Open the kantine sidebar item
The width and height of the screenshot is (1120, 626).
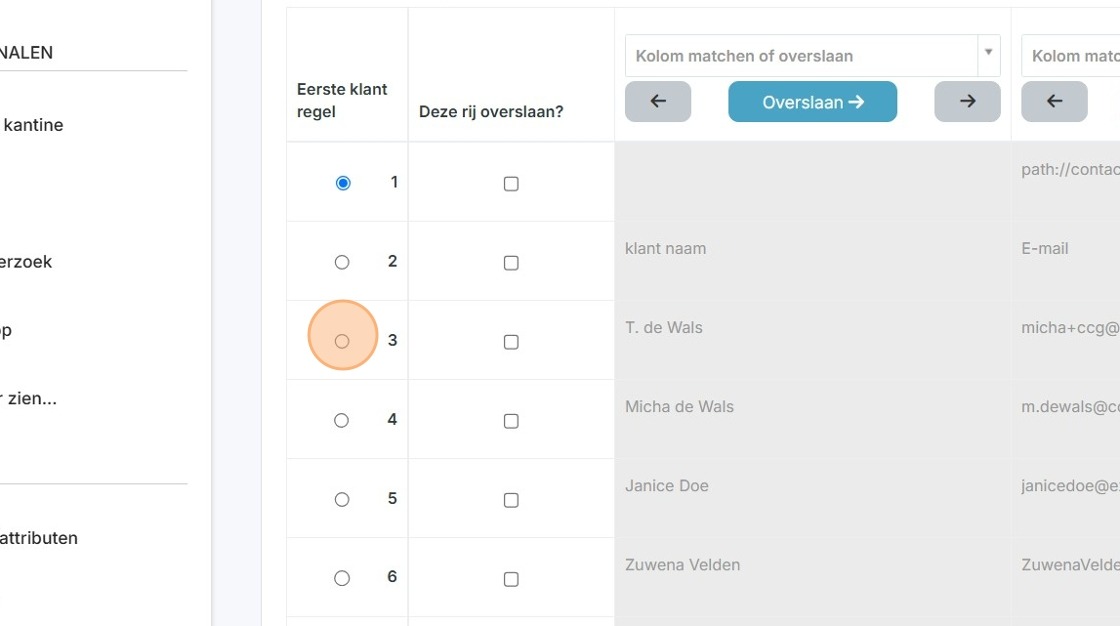click(32, 125)
